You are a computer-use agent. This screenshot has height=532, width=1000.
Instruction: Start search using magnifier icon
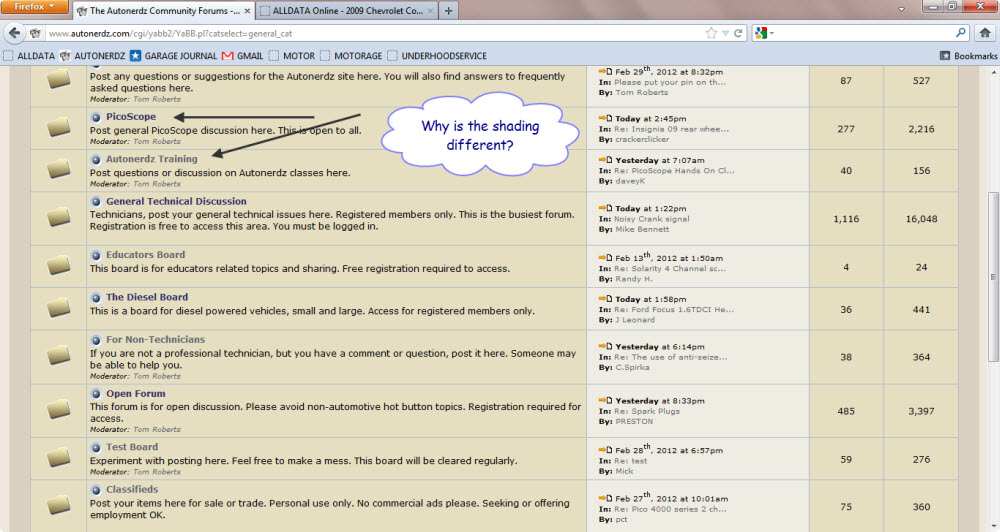pos(960,33)
